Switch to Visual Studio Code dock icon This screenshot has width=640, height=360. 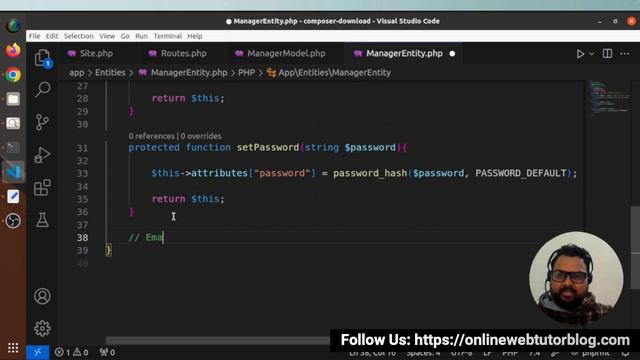click(x=13, y=171)
